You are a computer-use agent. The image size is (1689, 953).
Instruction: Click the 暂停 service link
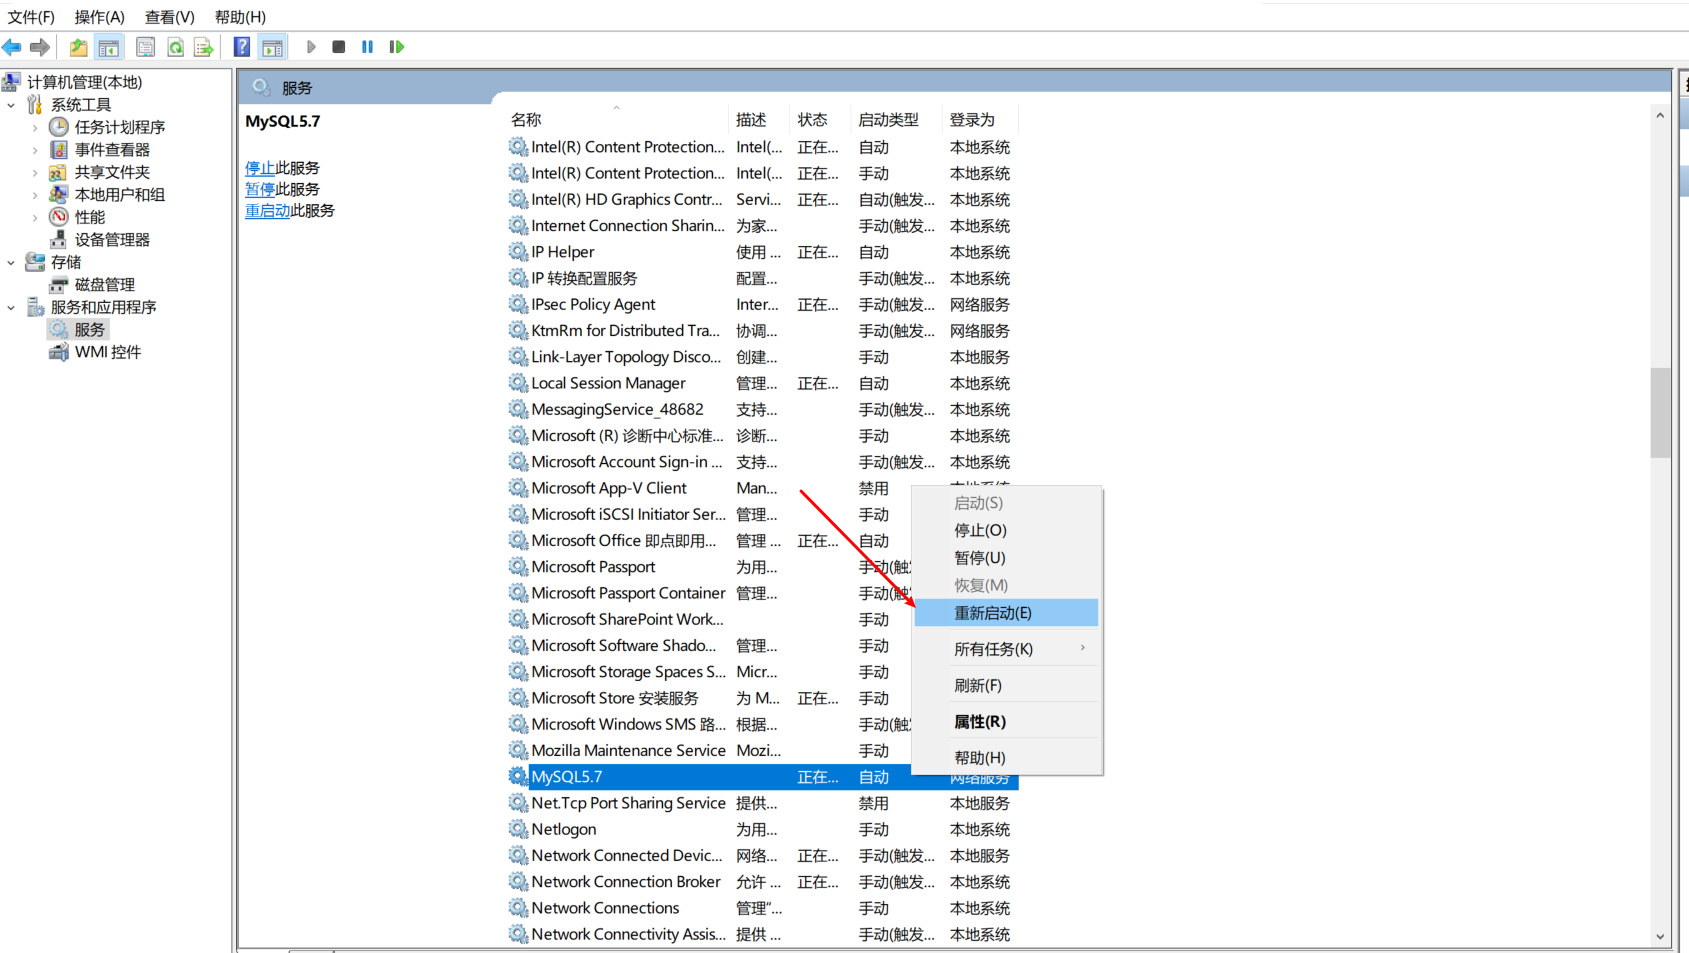[260, 189]
